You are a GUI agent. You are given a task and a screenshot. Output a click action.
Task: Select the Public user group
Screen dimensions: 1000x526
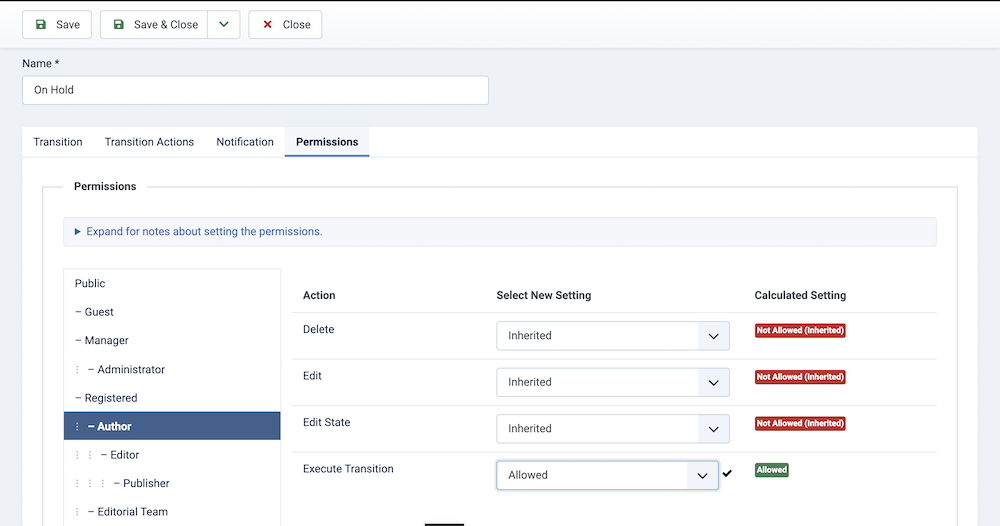90,284
